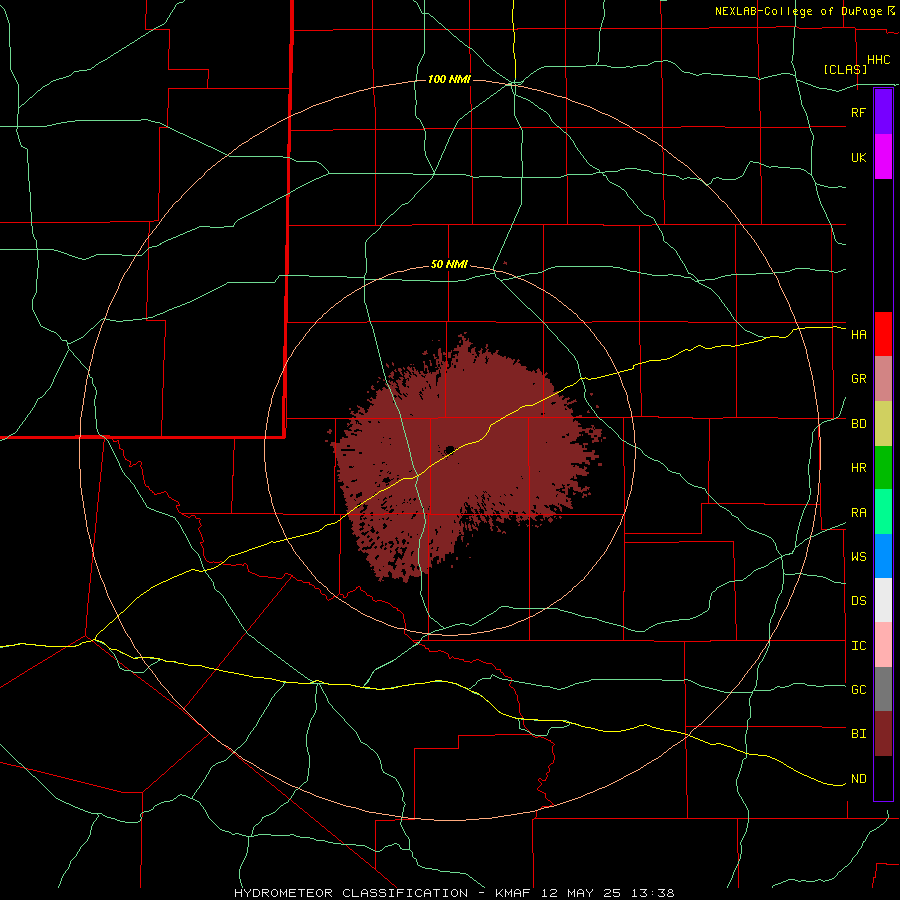Pick the light pink IC ice crystals swatch
The image size is (900, 900).
point(883,645)
